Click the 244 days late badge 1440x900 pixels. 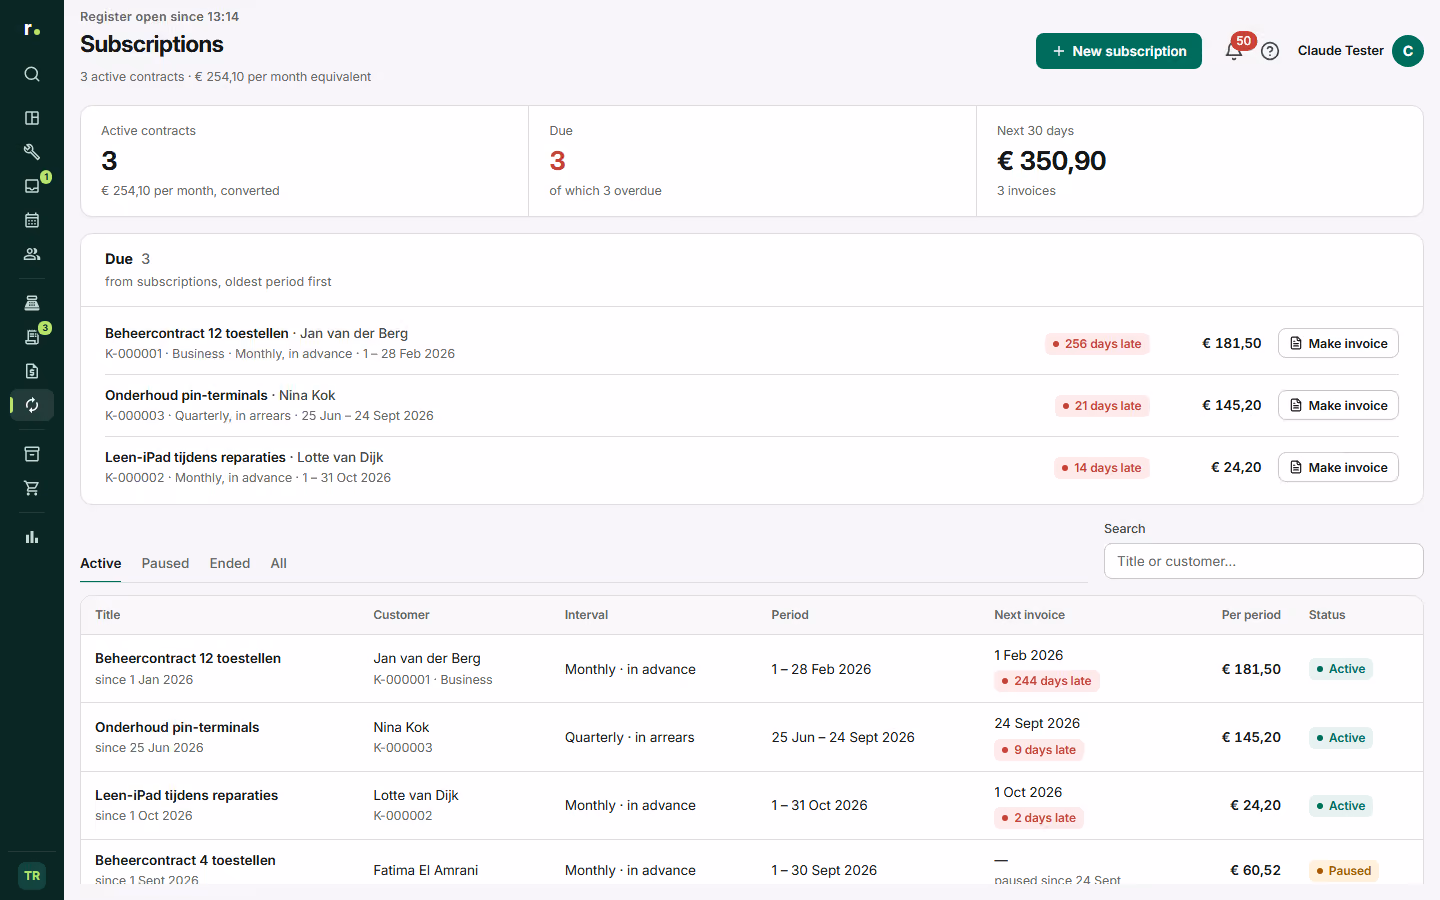(x=1047, y=681)
